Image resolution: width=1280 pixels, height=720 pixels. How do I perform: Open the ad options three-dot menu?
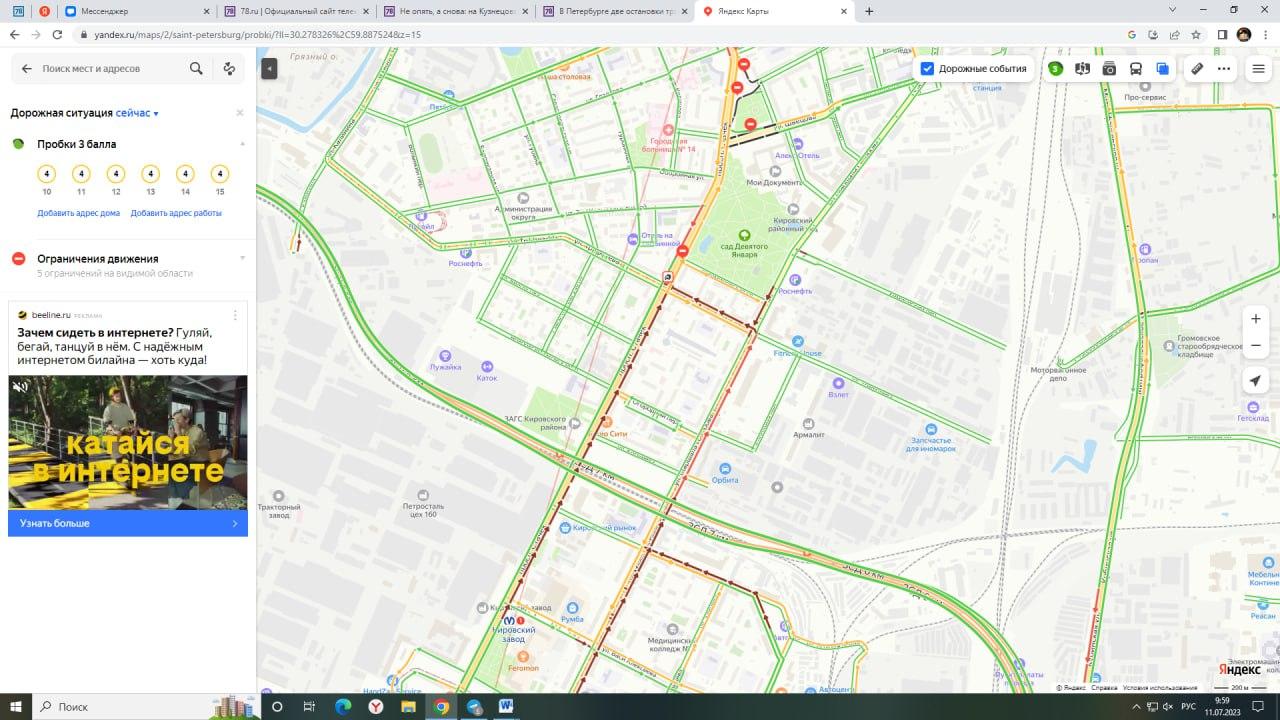pos(236,315)
